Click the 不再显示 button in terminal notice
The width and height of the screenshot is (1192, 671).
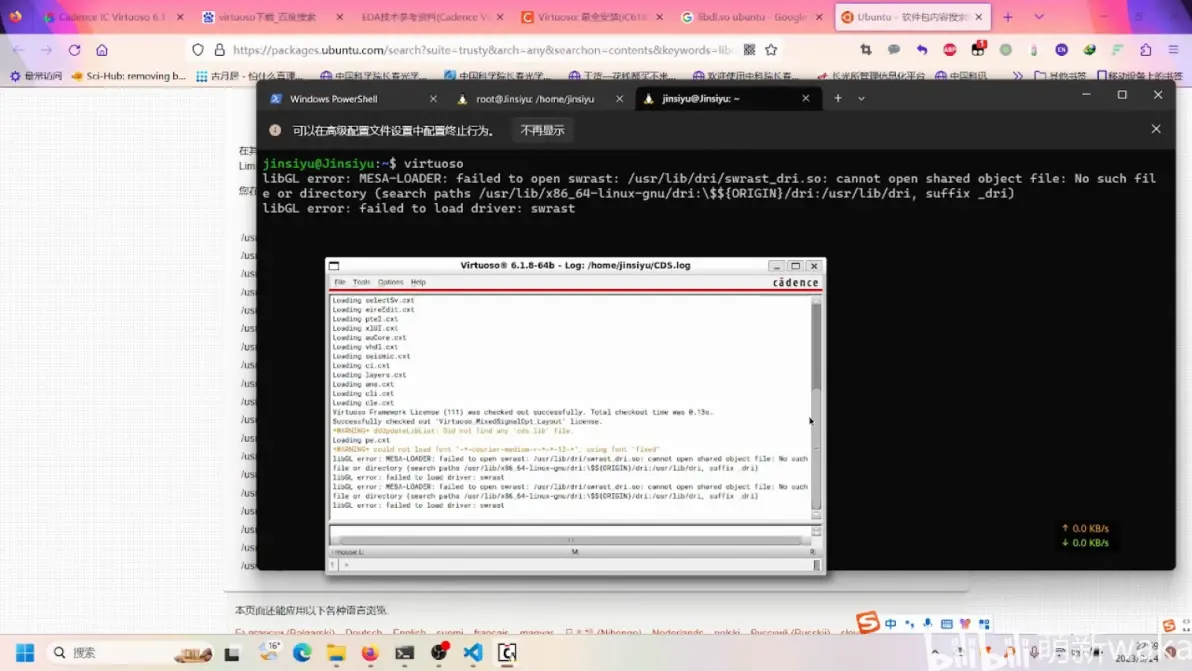(x=542, y=131)
